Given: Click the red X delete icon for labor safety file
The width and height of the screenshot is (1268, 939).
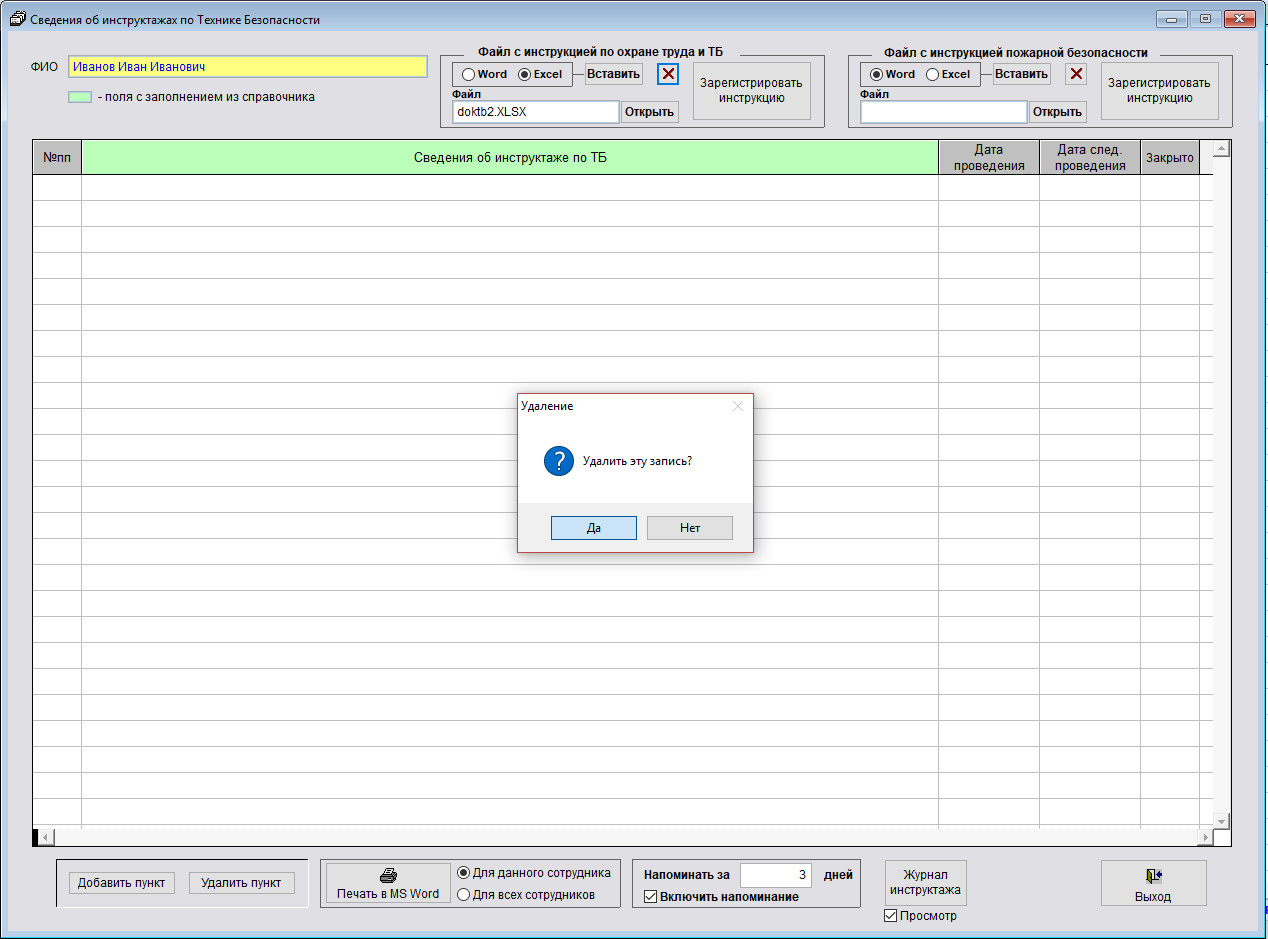Looking at the screenshot, I should pos(668,74).
